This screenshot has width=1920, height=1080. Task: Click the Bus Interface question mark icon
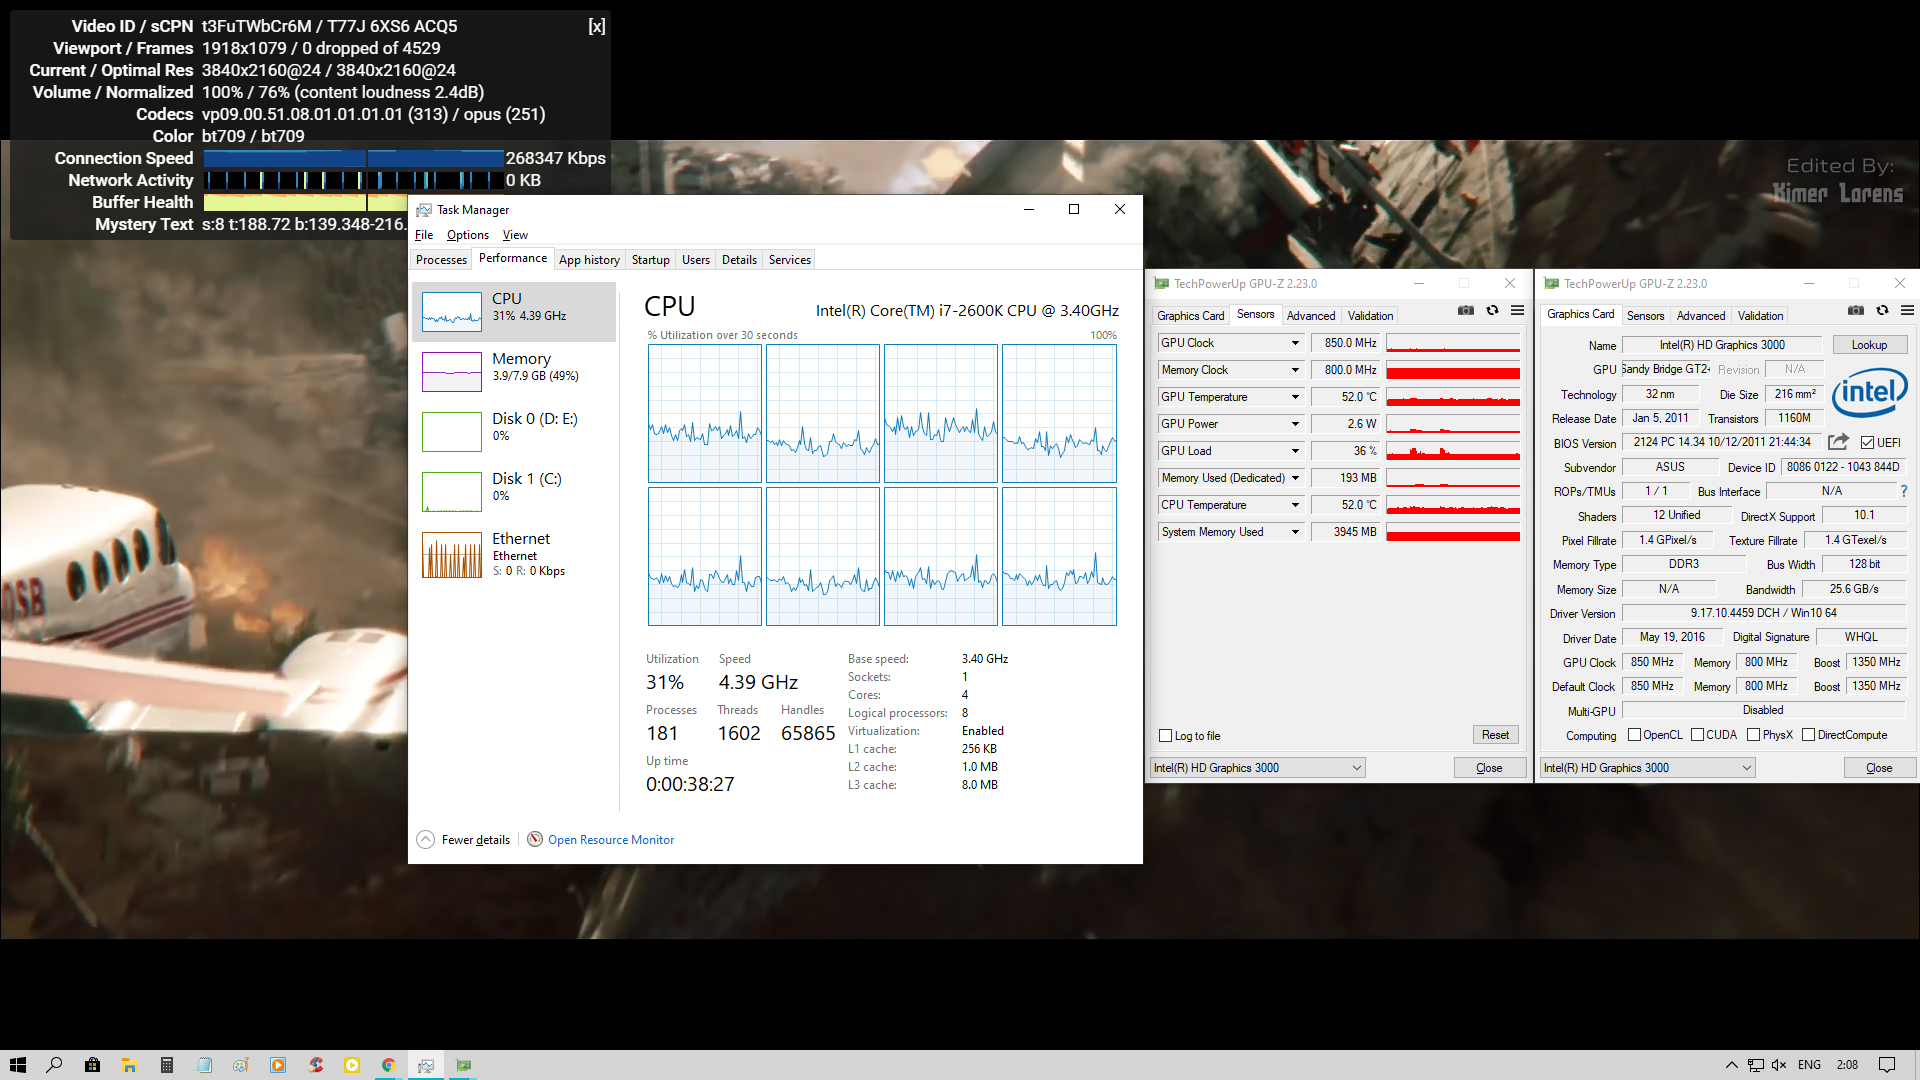pyautogui.click(x=1903, y=491)
